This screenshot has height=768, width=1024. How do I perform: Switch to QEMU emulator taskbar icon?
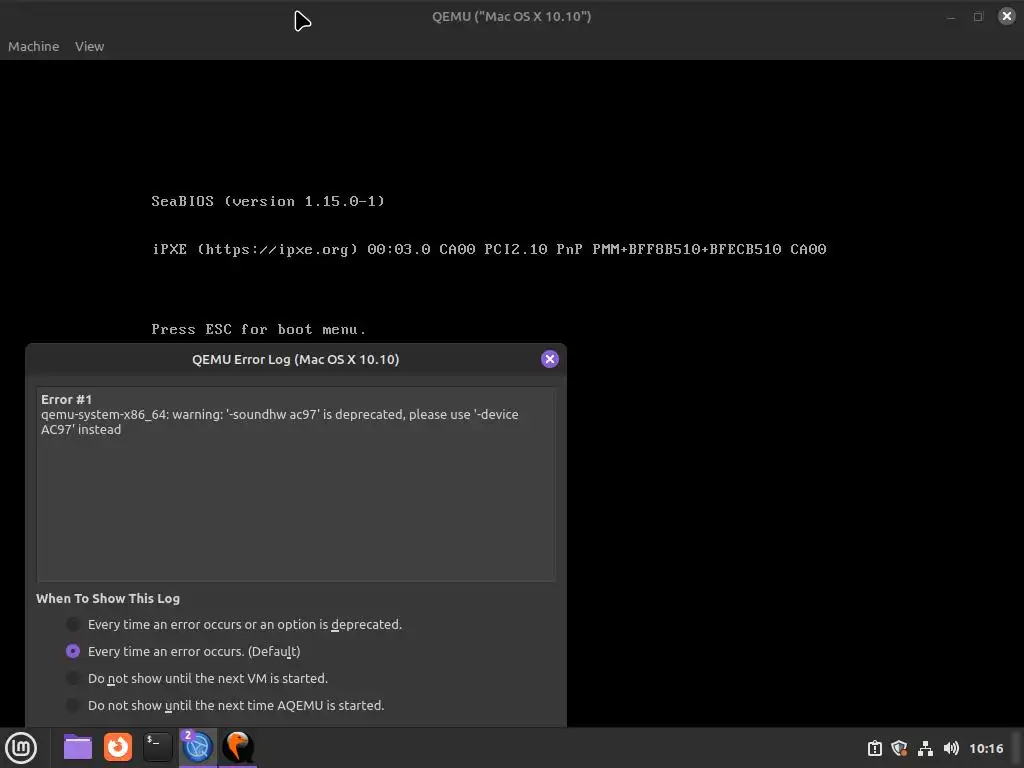point(238,748)
